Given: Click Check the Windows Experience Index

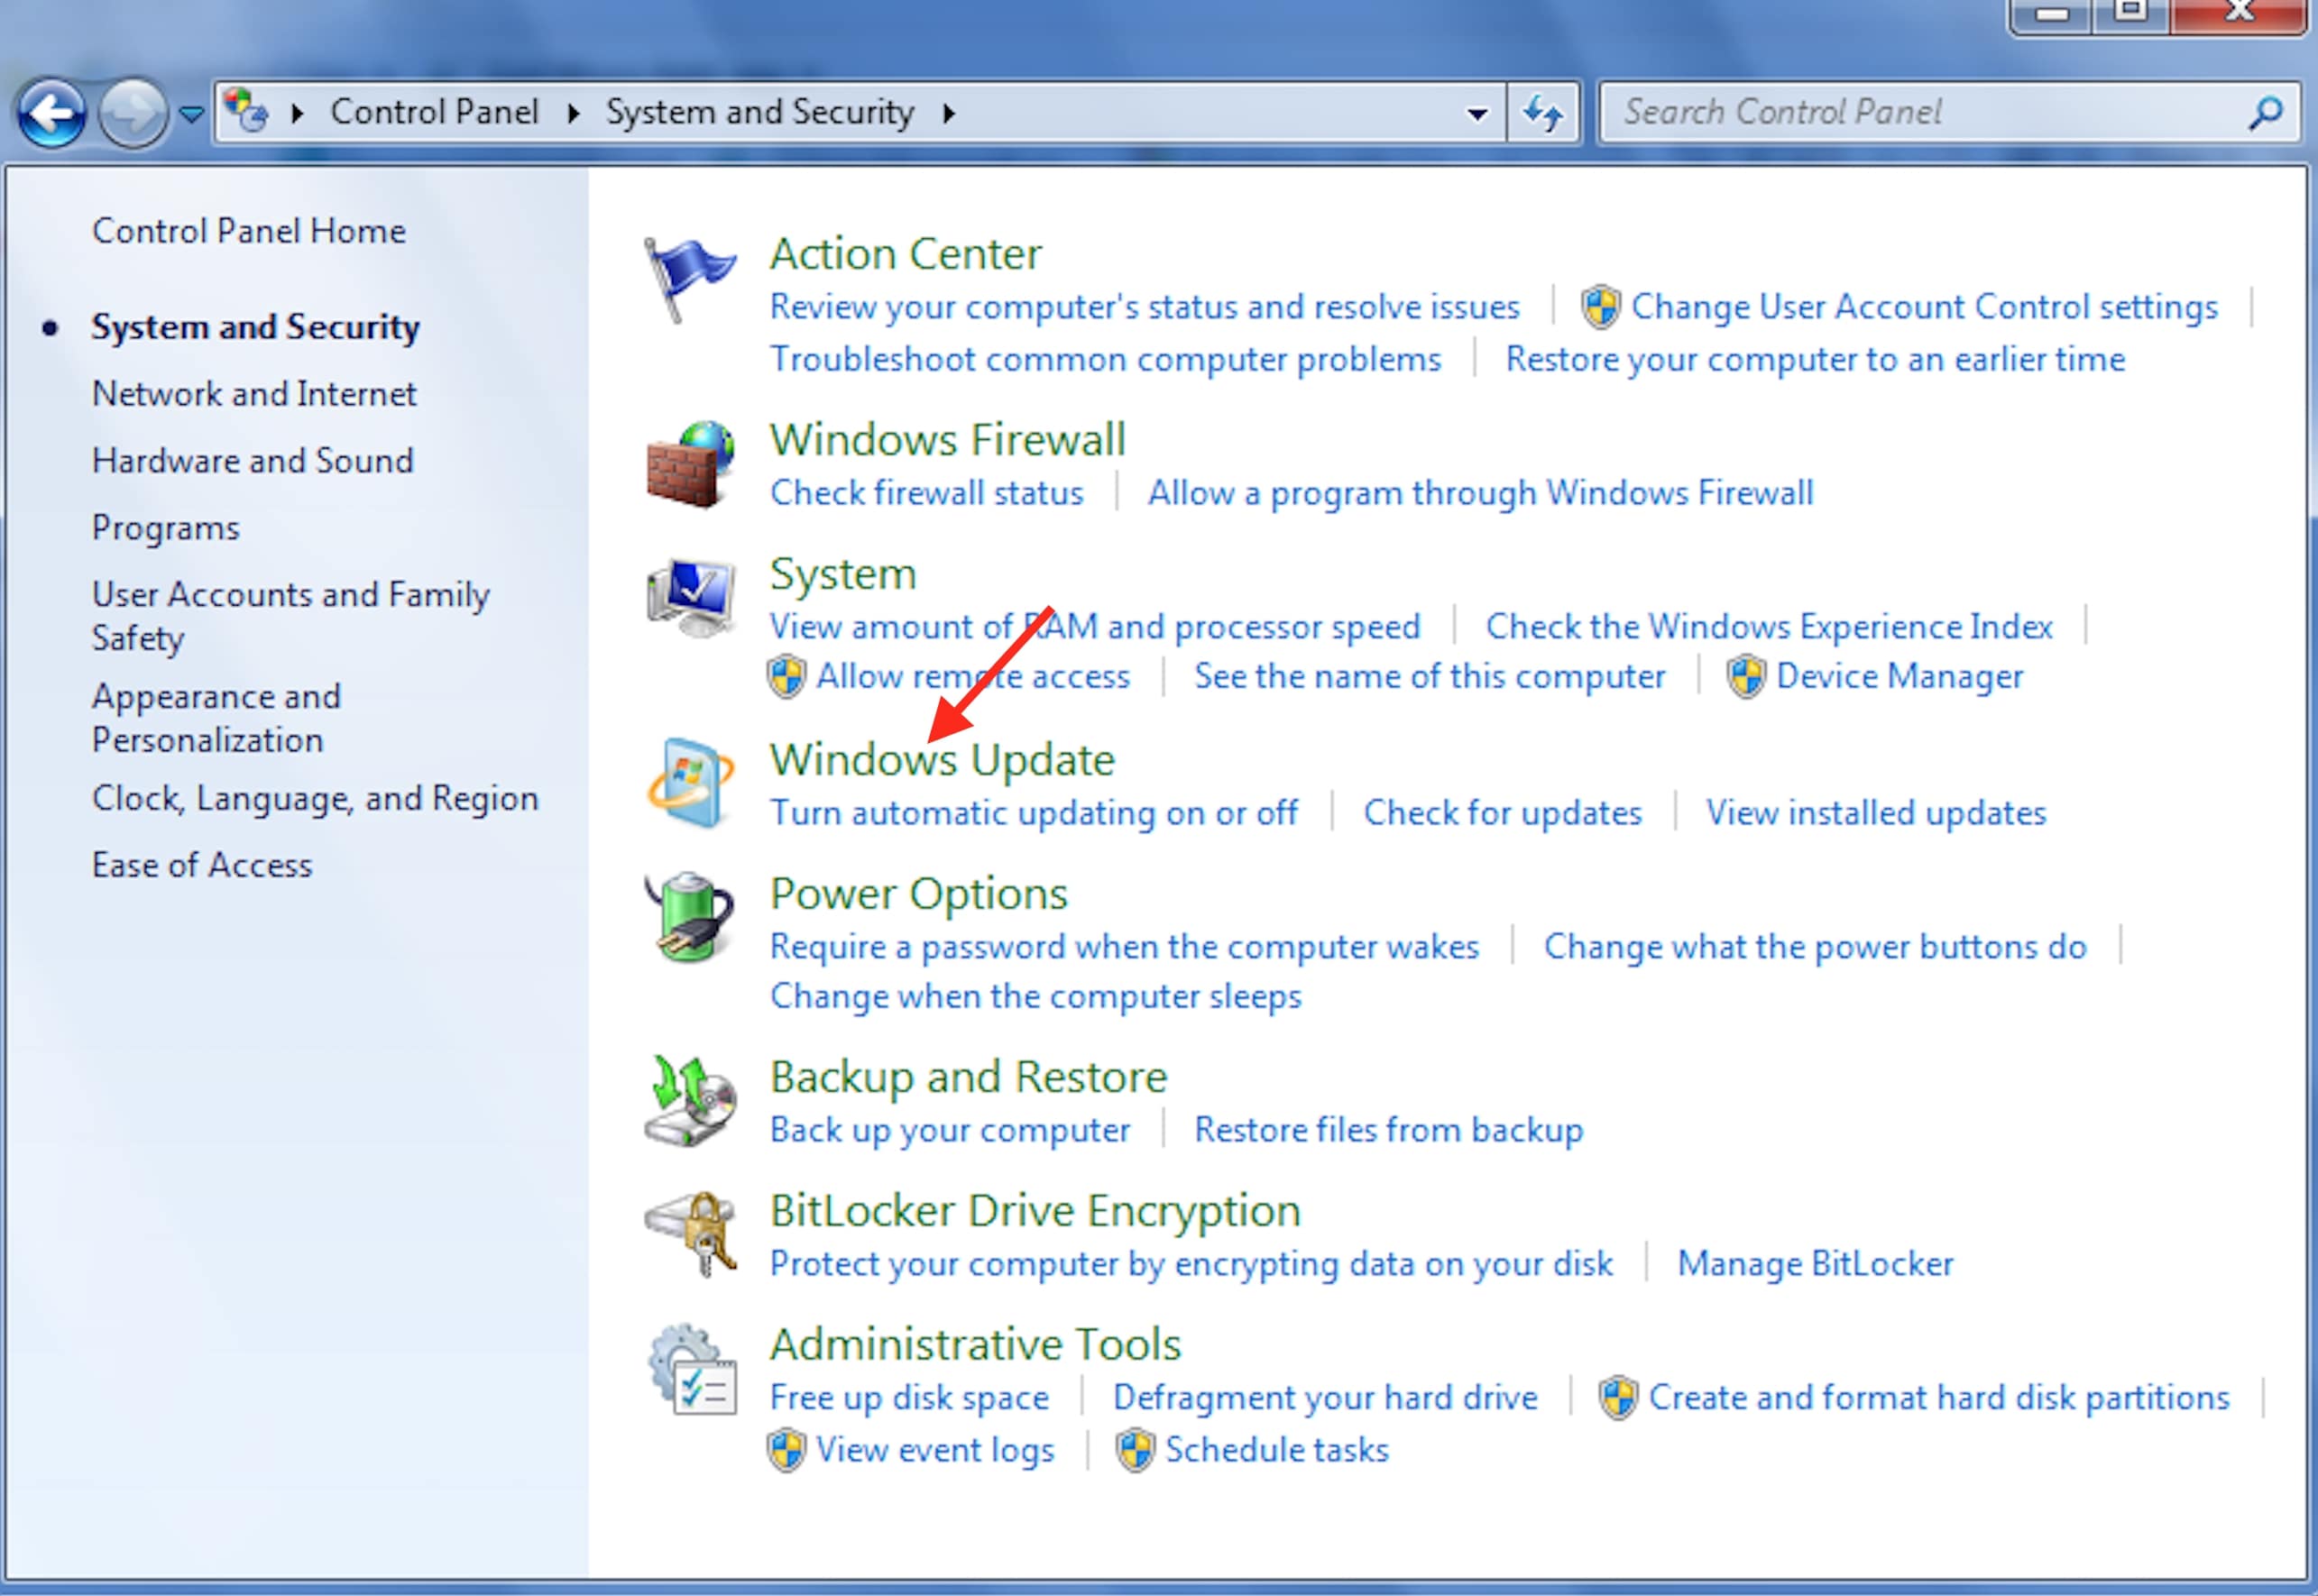Looking at the screenshot, I should pyautogui.click(x=1769, y=627).
